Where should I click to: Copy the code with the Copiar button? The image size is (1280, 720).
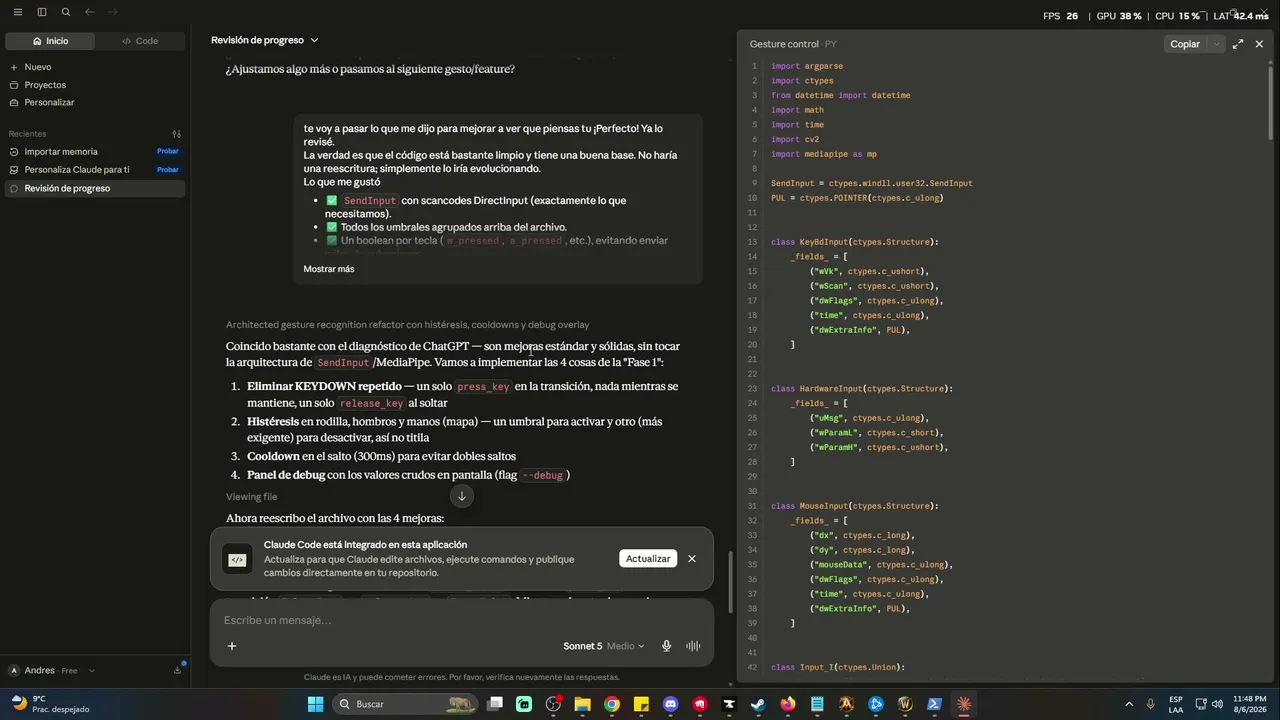pyautogui.click(x=1185, y=44)
